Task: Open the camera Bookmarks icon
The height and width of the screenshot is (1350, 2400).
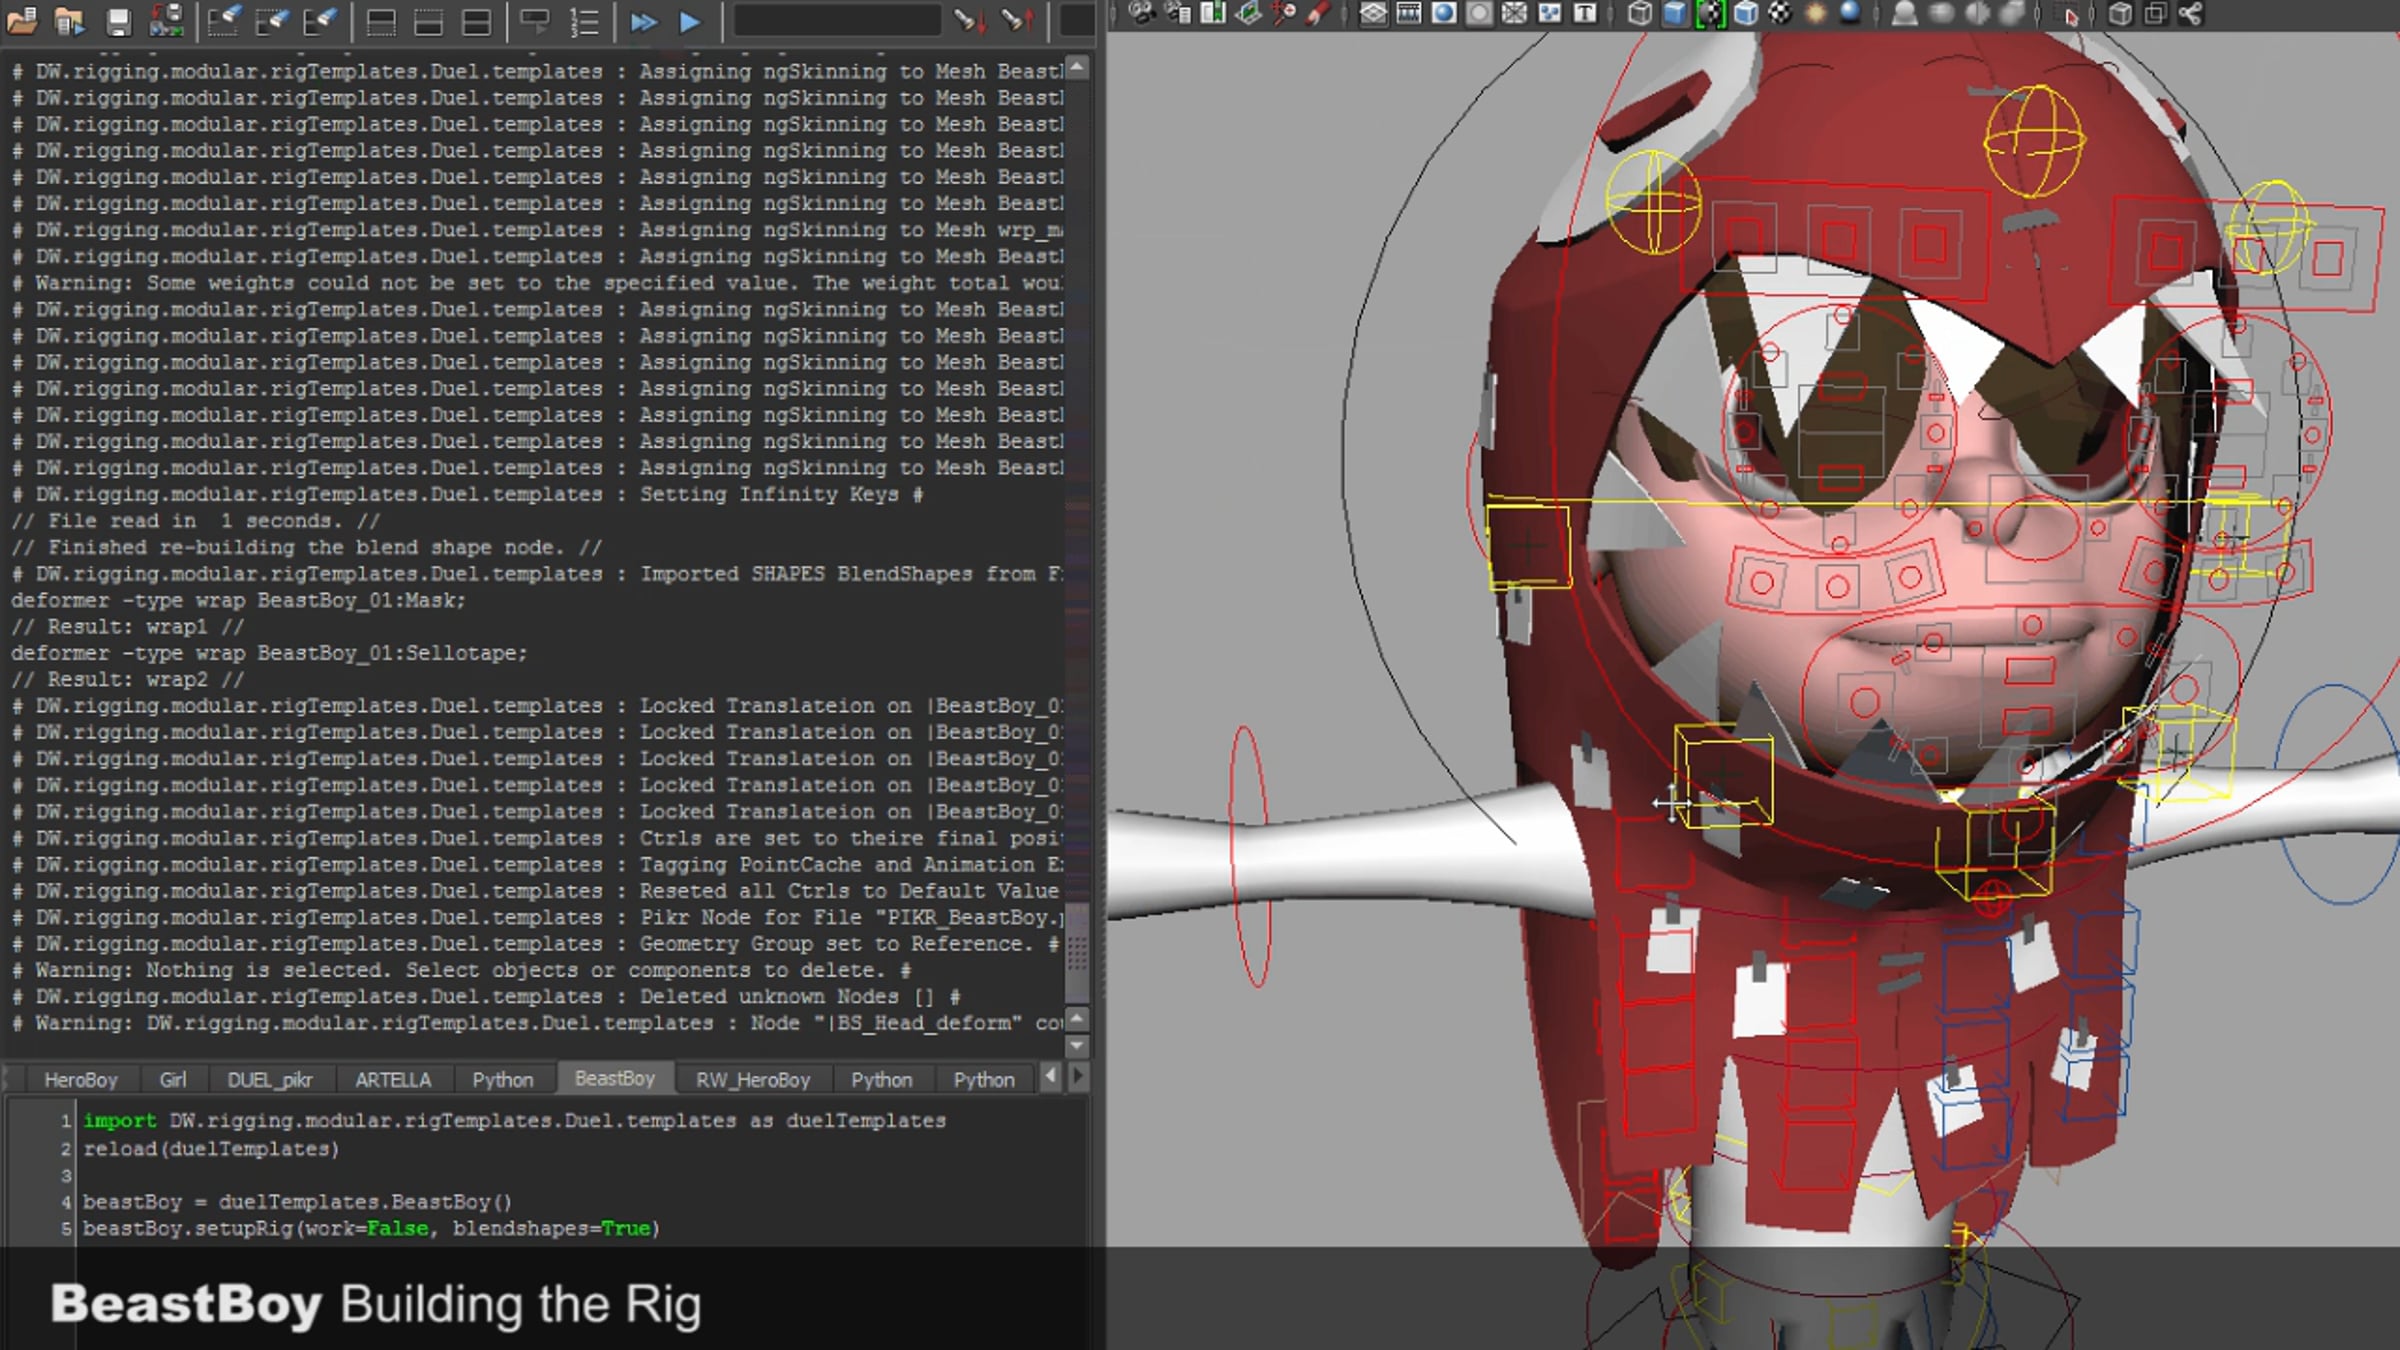Action: pyautogui.click(x=1213, y=13)
